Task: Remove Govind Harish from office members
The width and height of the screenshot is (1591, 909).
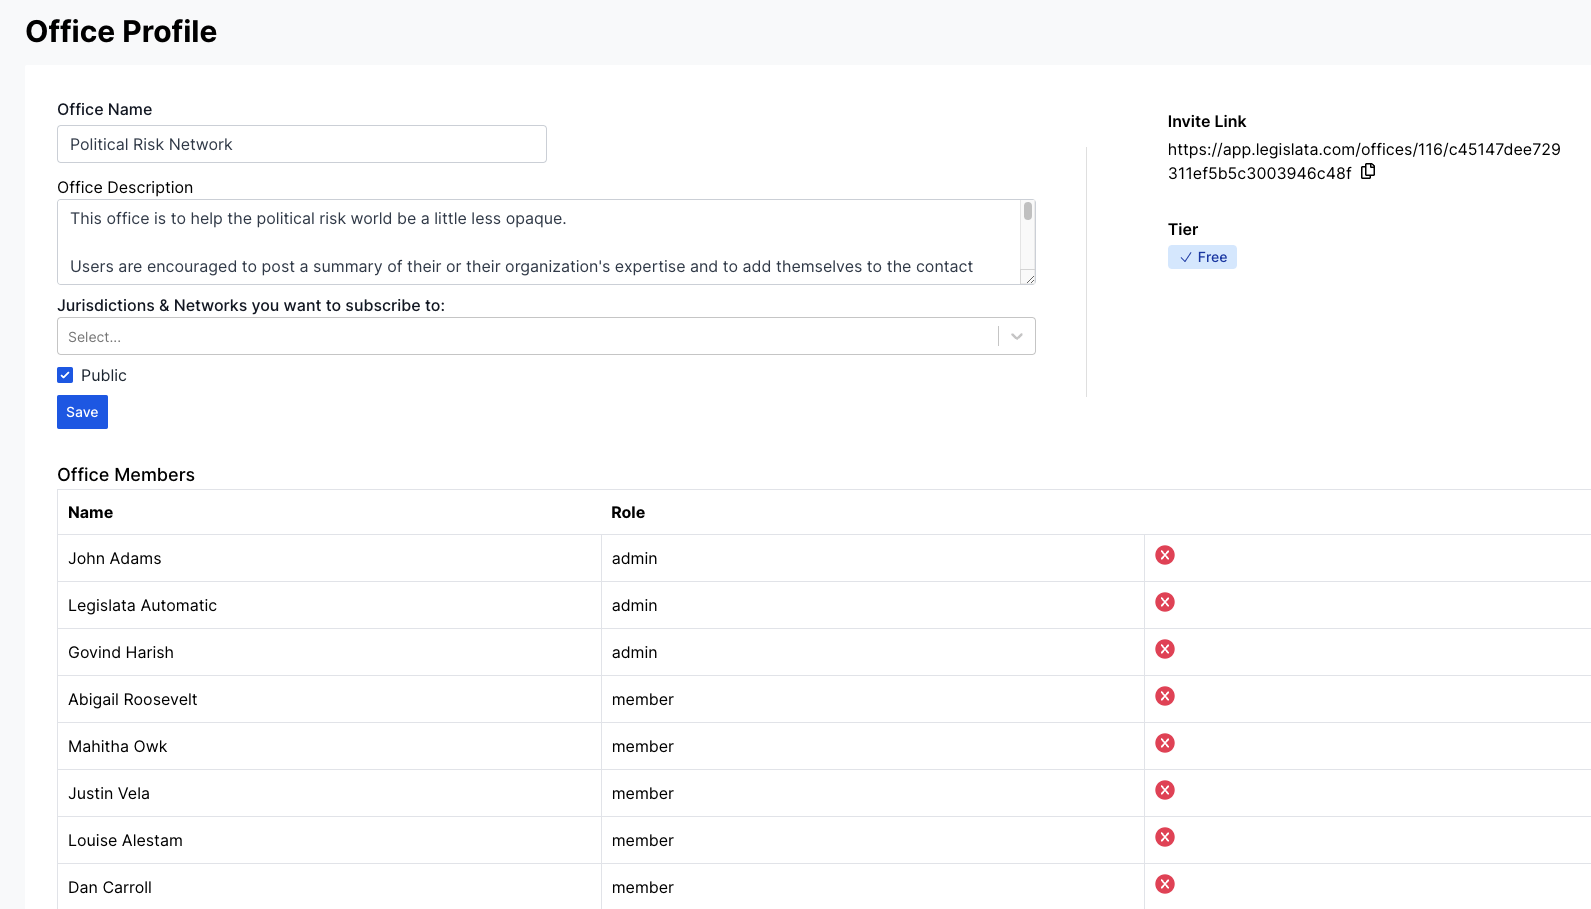Action: (1165, 649)
